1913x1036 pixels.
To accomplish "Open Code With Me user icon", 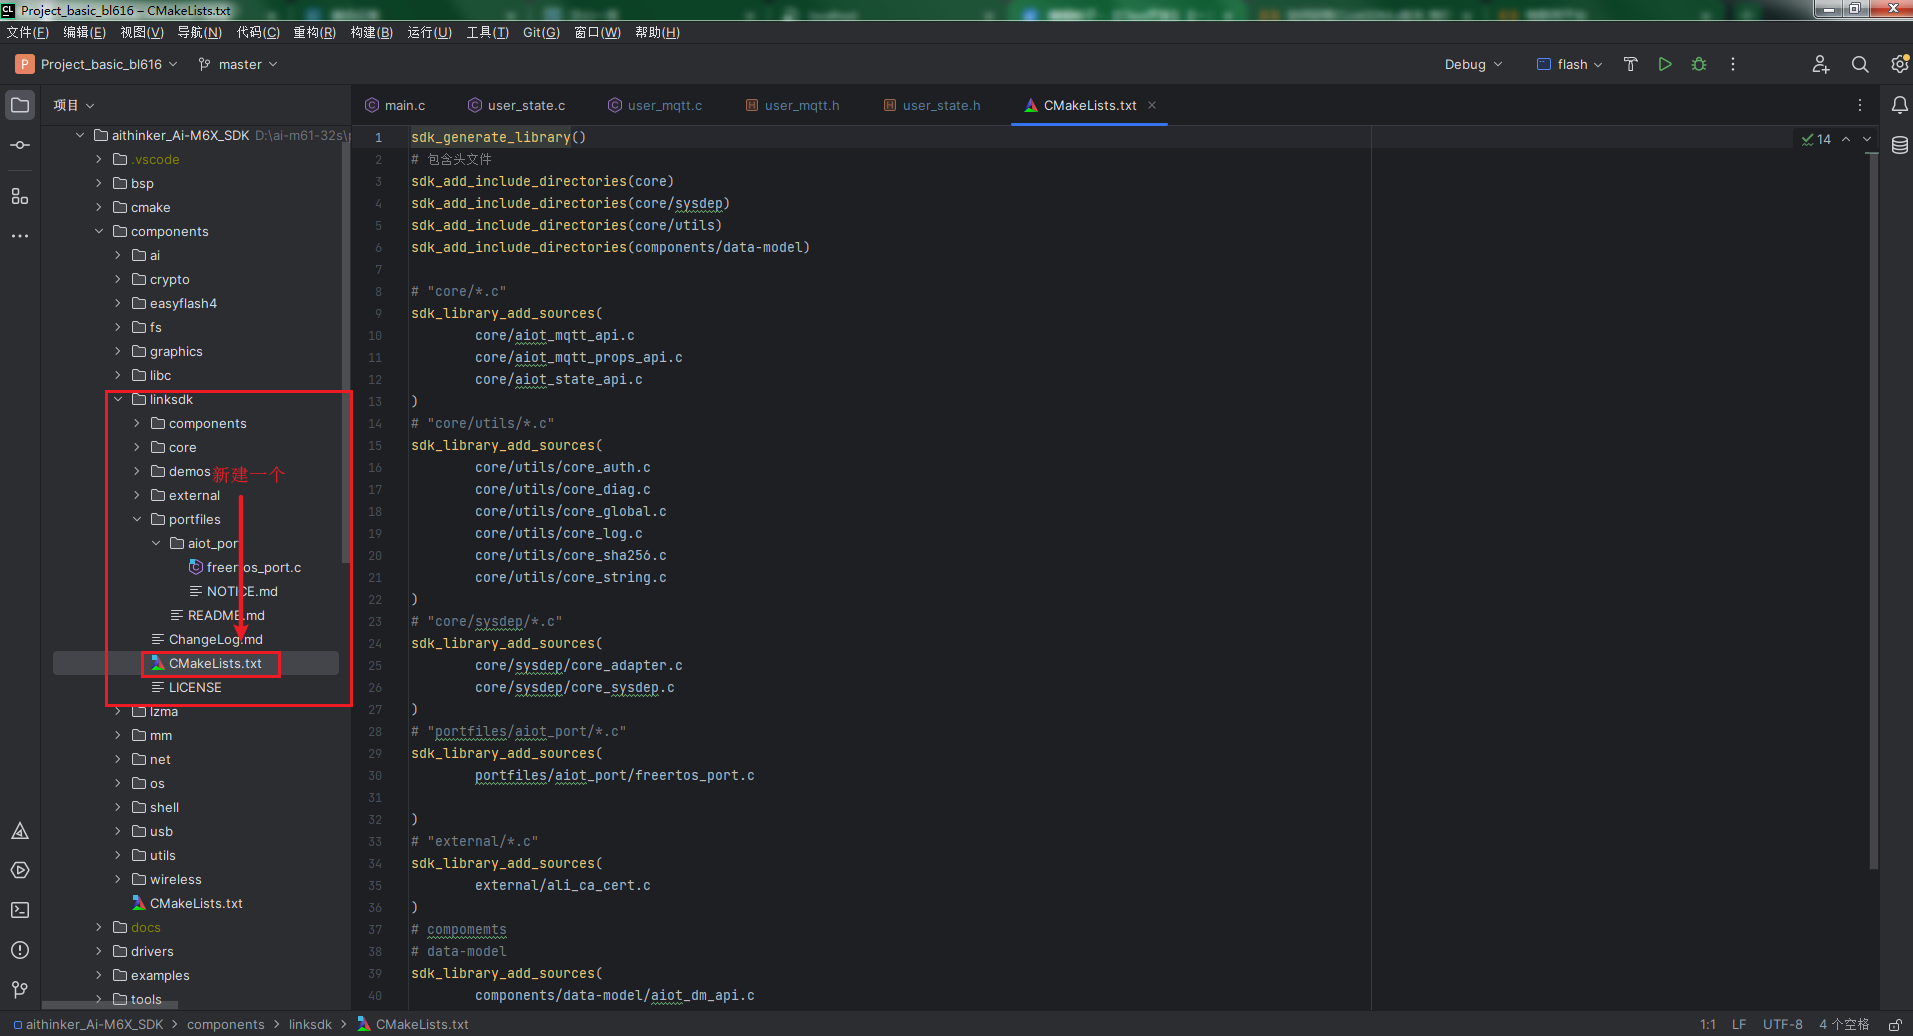I will pyautogui.click(x=1821, y=64).
